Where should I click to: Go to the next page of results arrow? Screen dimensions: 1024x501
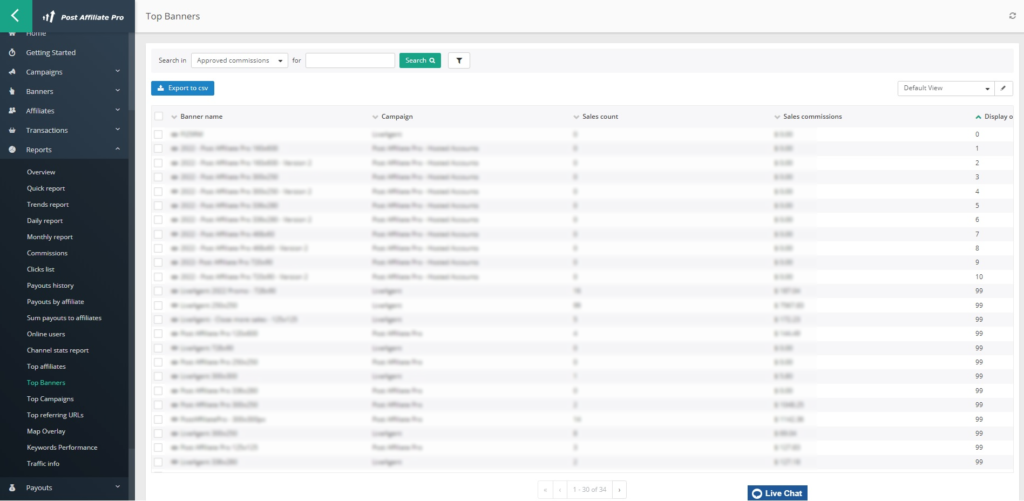click(x=620, y=489)
